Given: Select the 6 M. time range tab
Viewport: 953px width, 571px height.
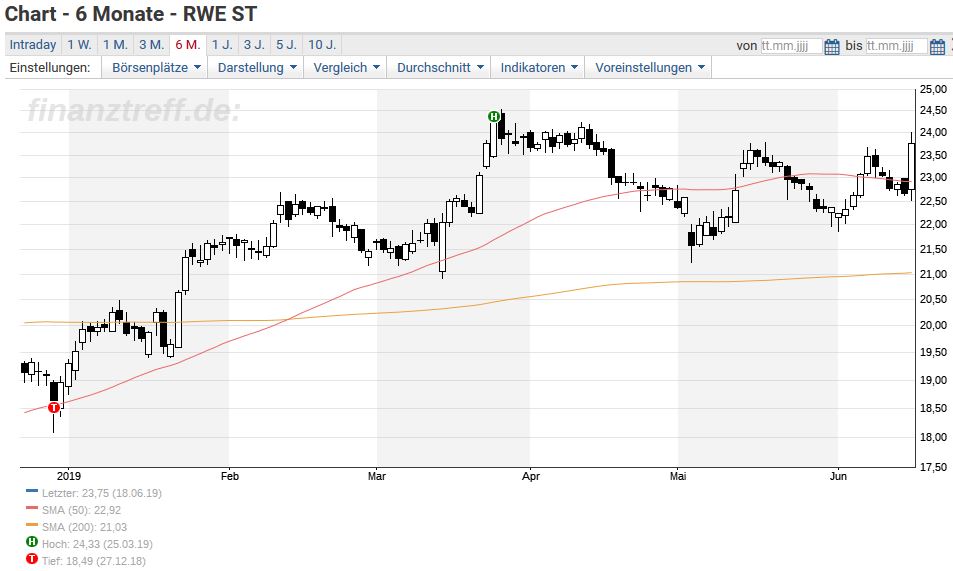Looking at the screenshot, I should (188, 45).
